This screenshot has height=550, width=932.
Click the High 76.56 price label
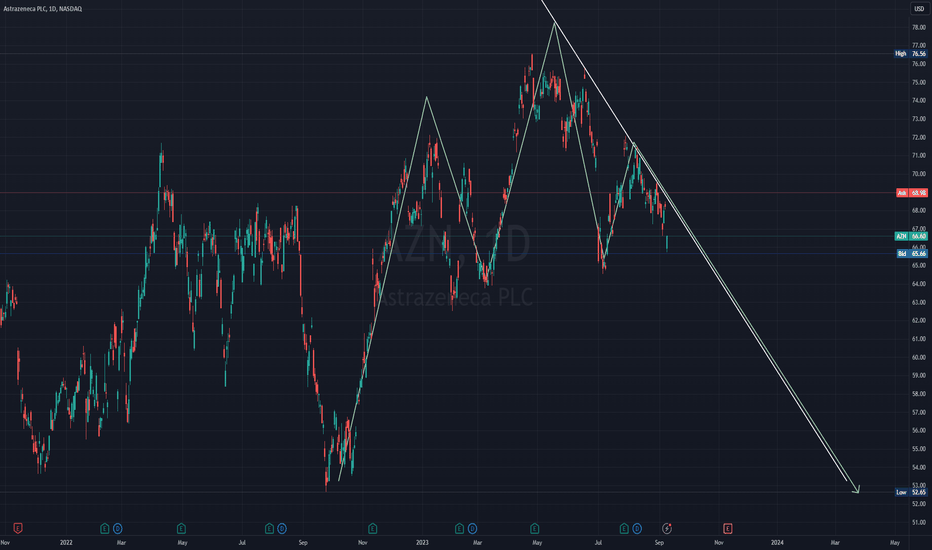click(x=911, y=54)
